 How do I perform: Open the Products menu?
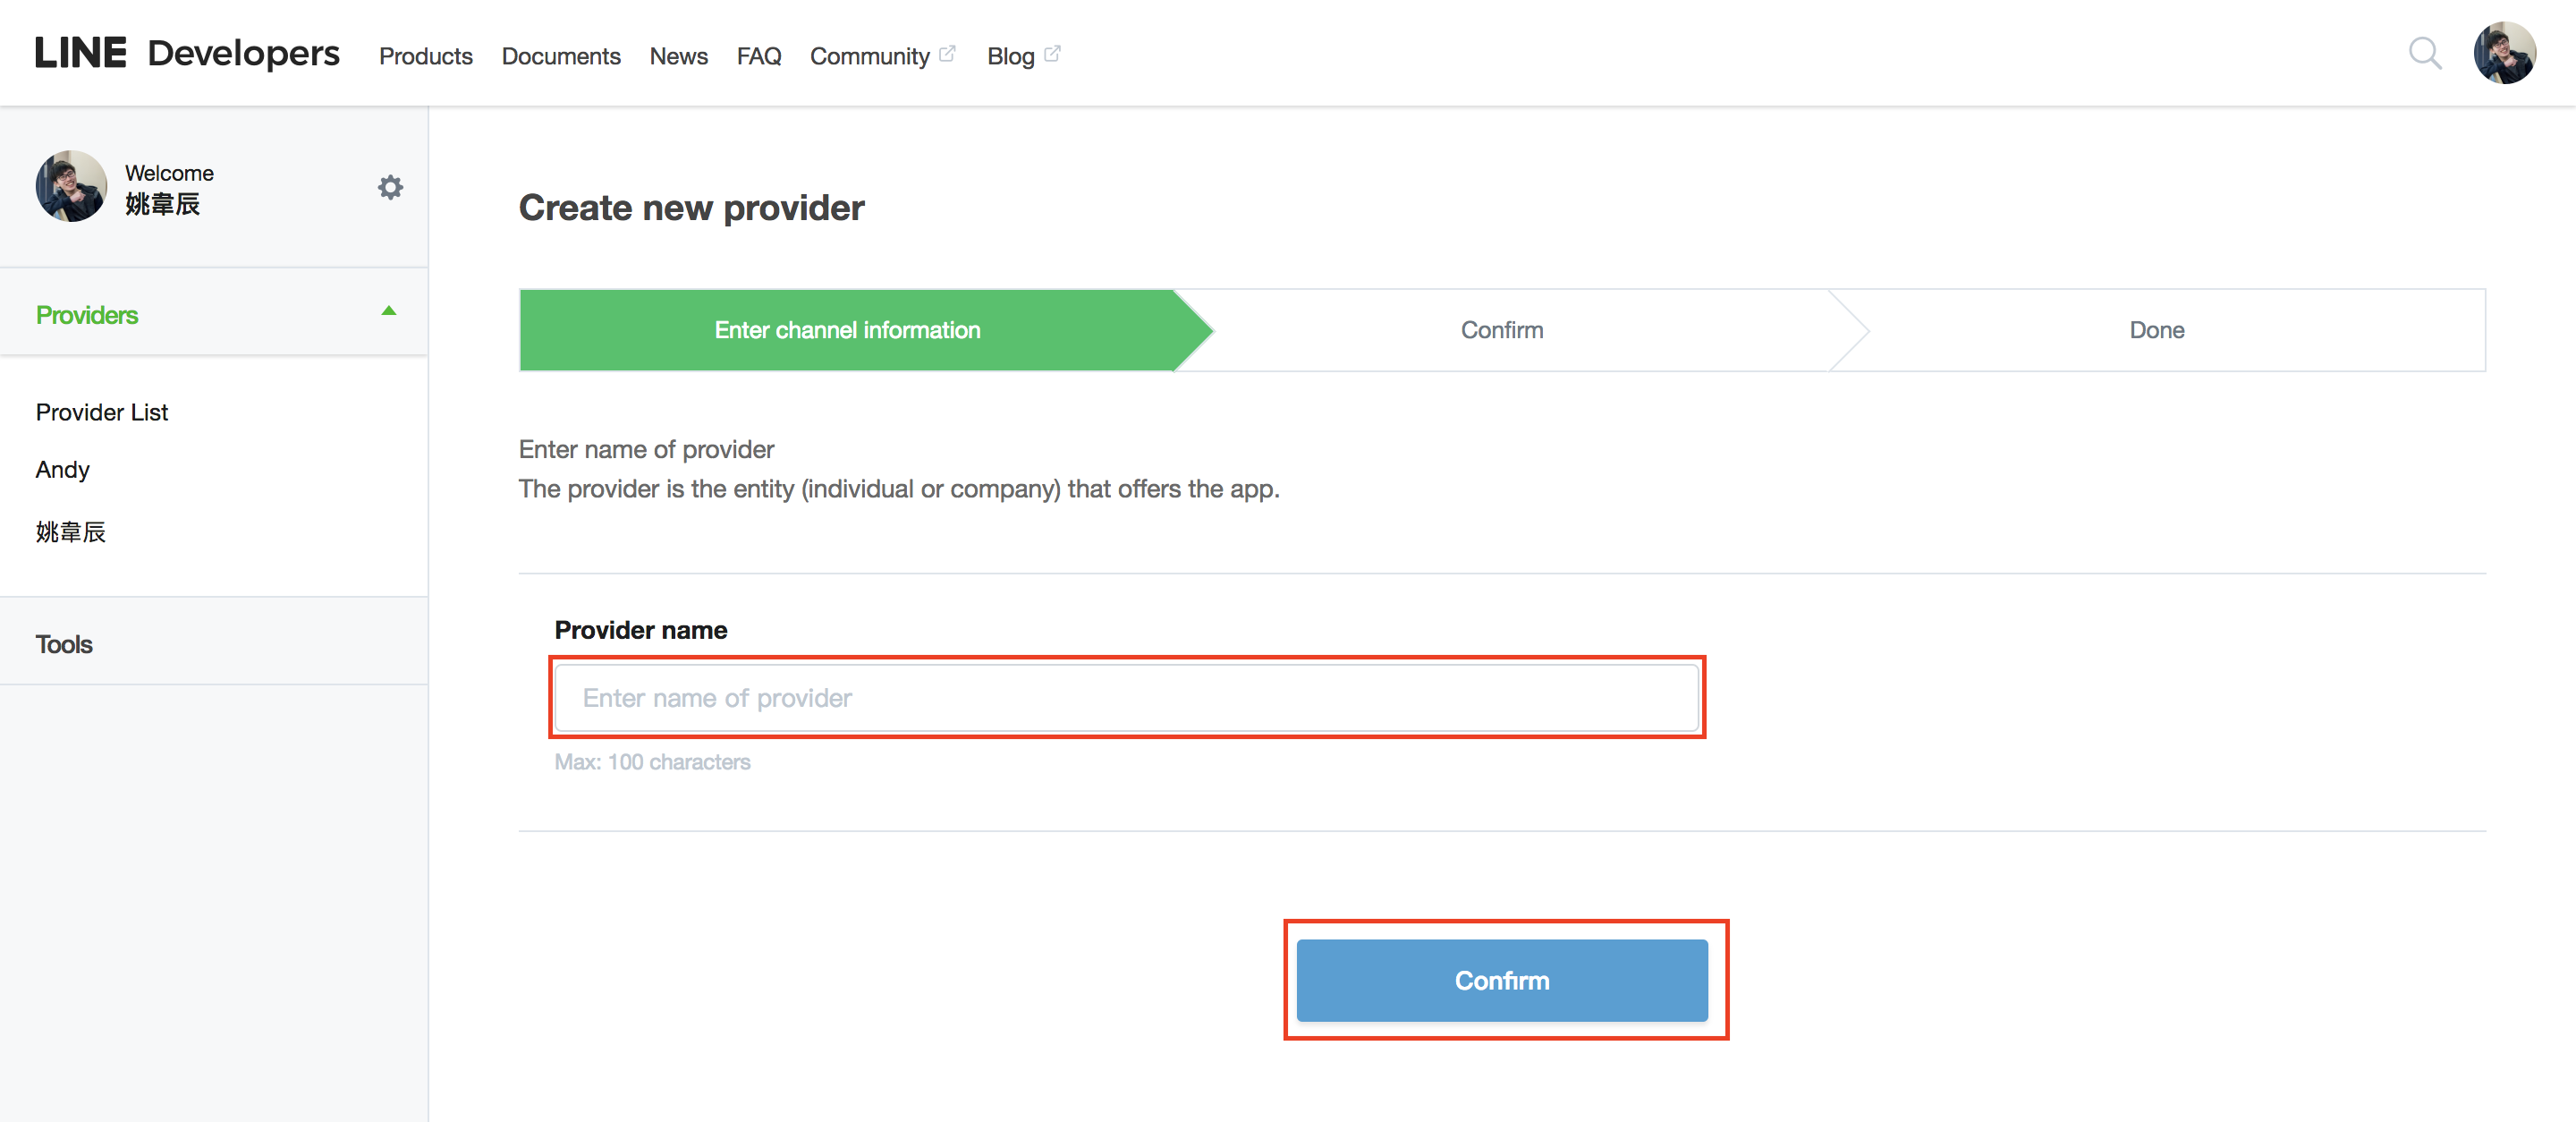coord(426,56)
